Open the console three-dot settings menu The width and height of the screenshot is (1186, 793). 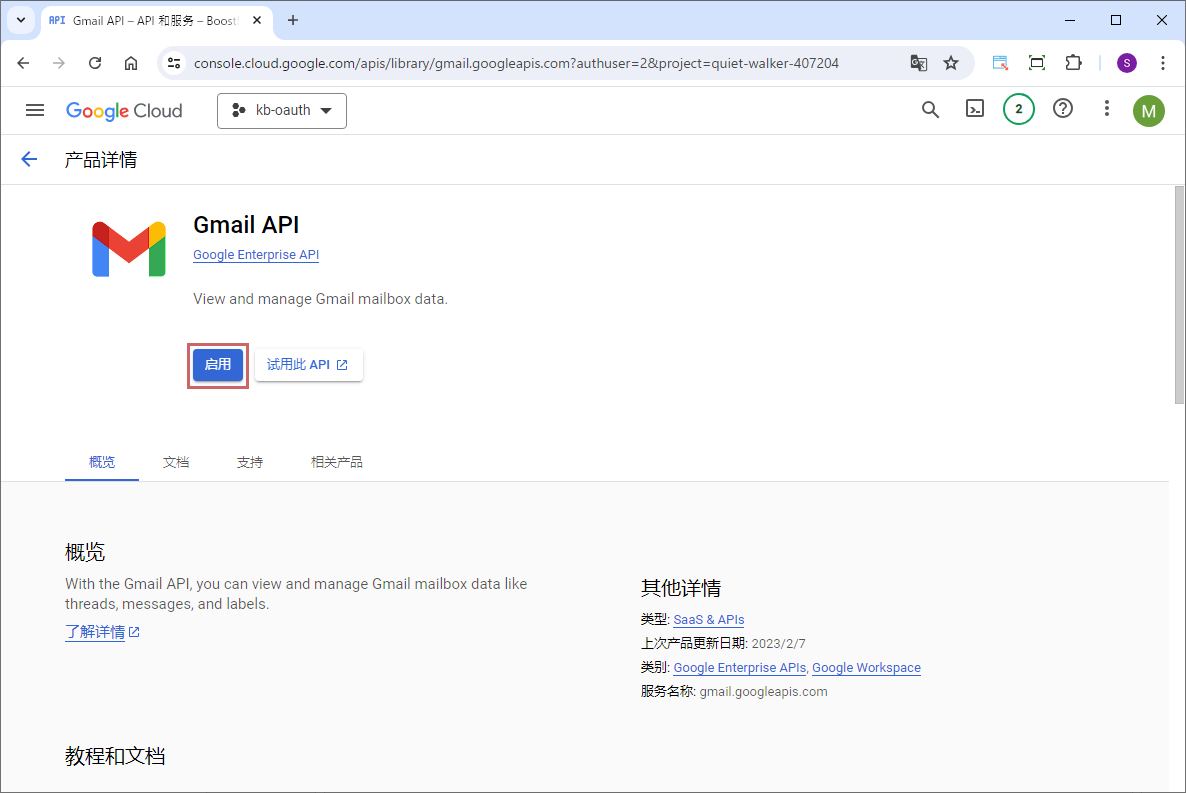pyautogui.click(x=1106, y=110)
